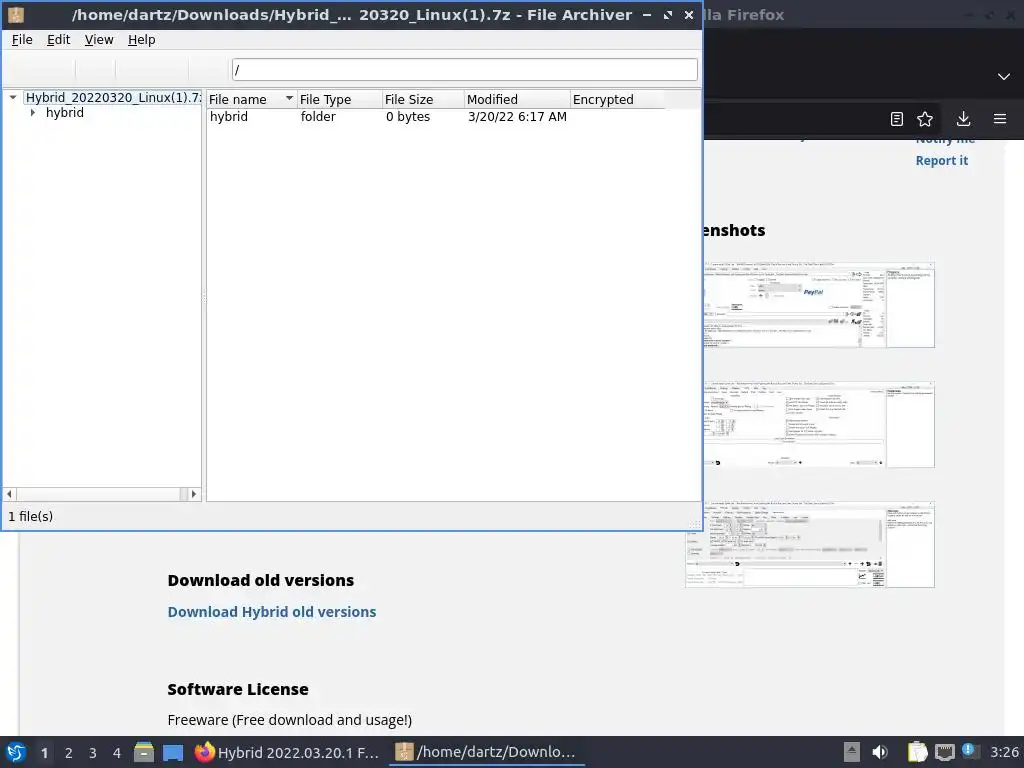Switch to workspace 2

[69, 753]
